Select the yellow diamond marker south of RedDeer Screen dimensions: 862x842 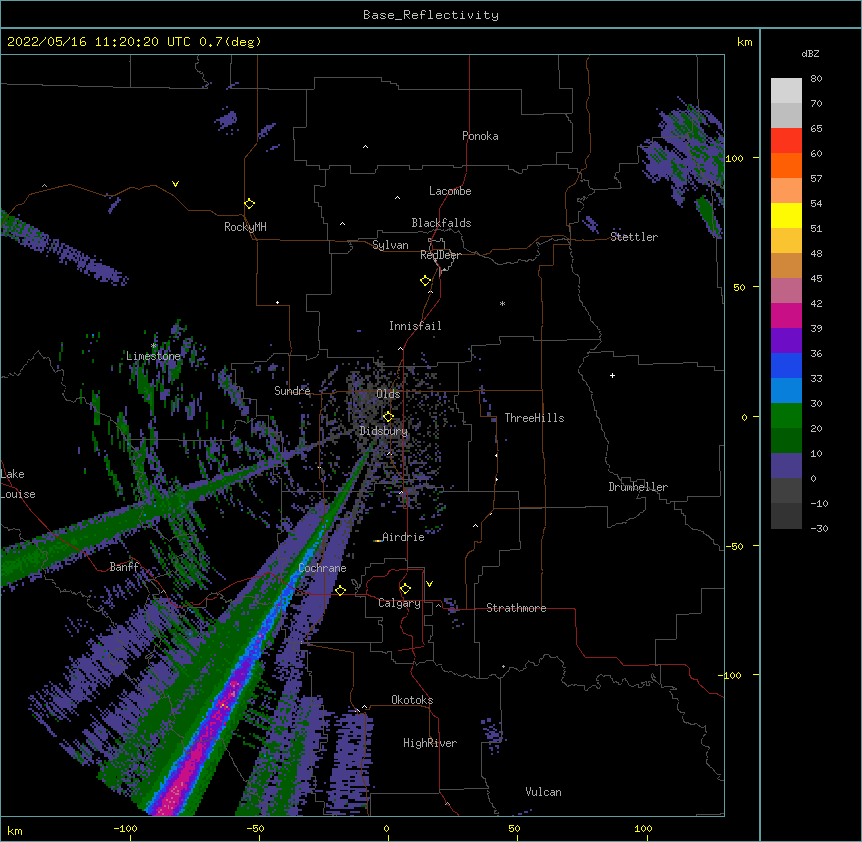(426, 281)
